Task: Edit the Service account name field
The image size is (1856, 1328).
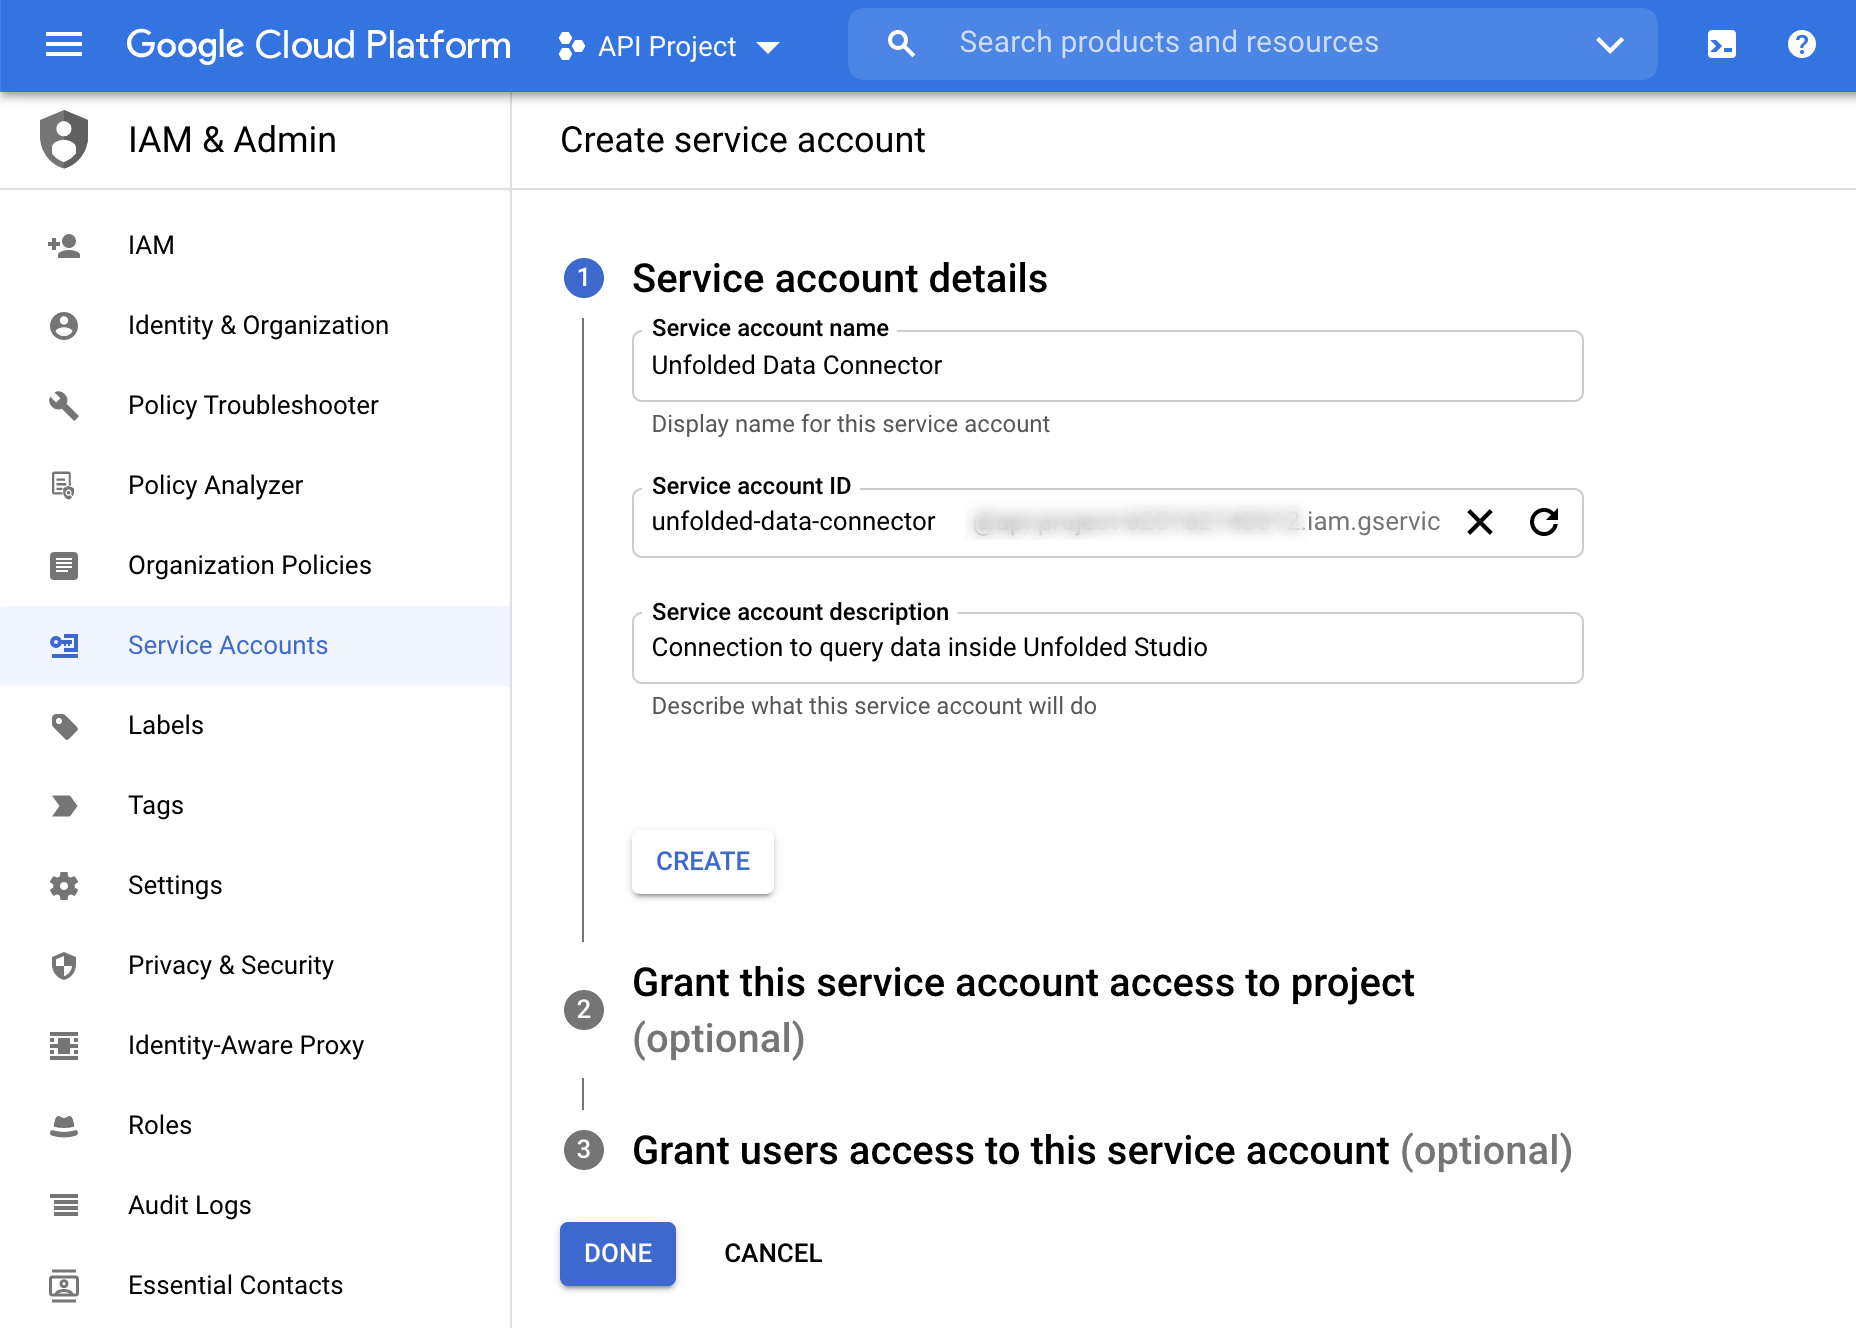Action: tap(1107, 366)
